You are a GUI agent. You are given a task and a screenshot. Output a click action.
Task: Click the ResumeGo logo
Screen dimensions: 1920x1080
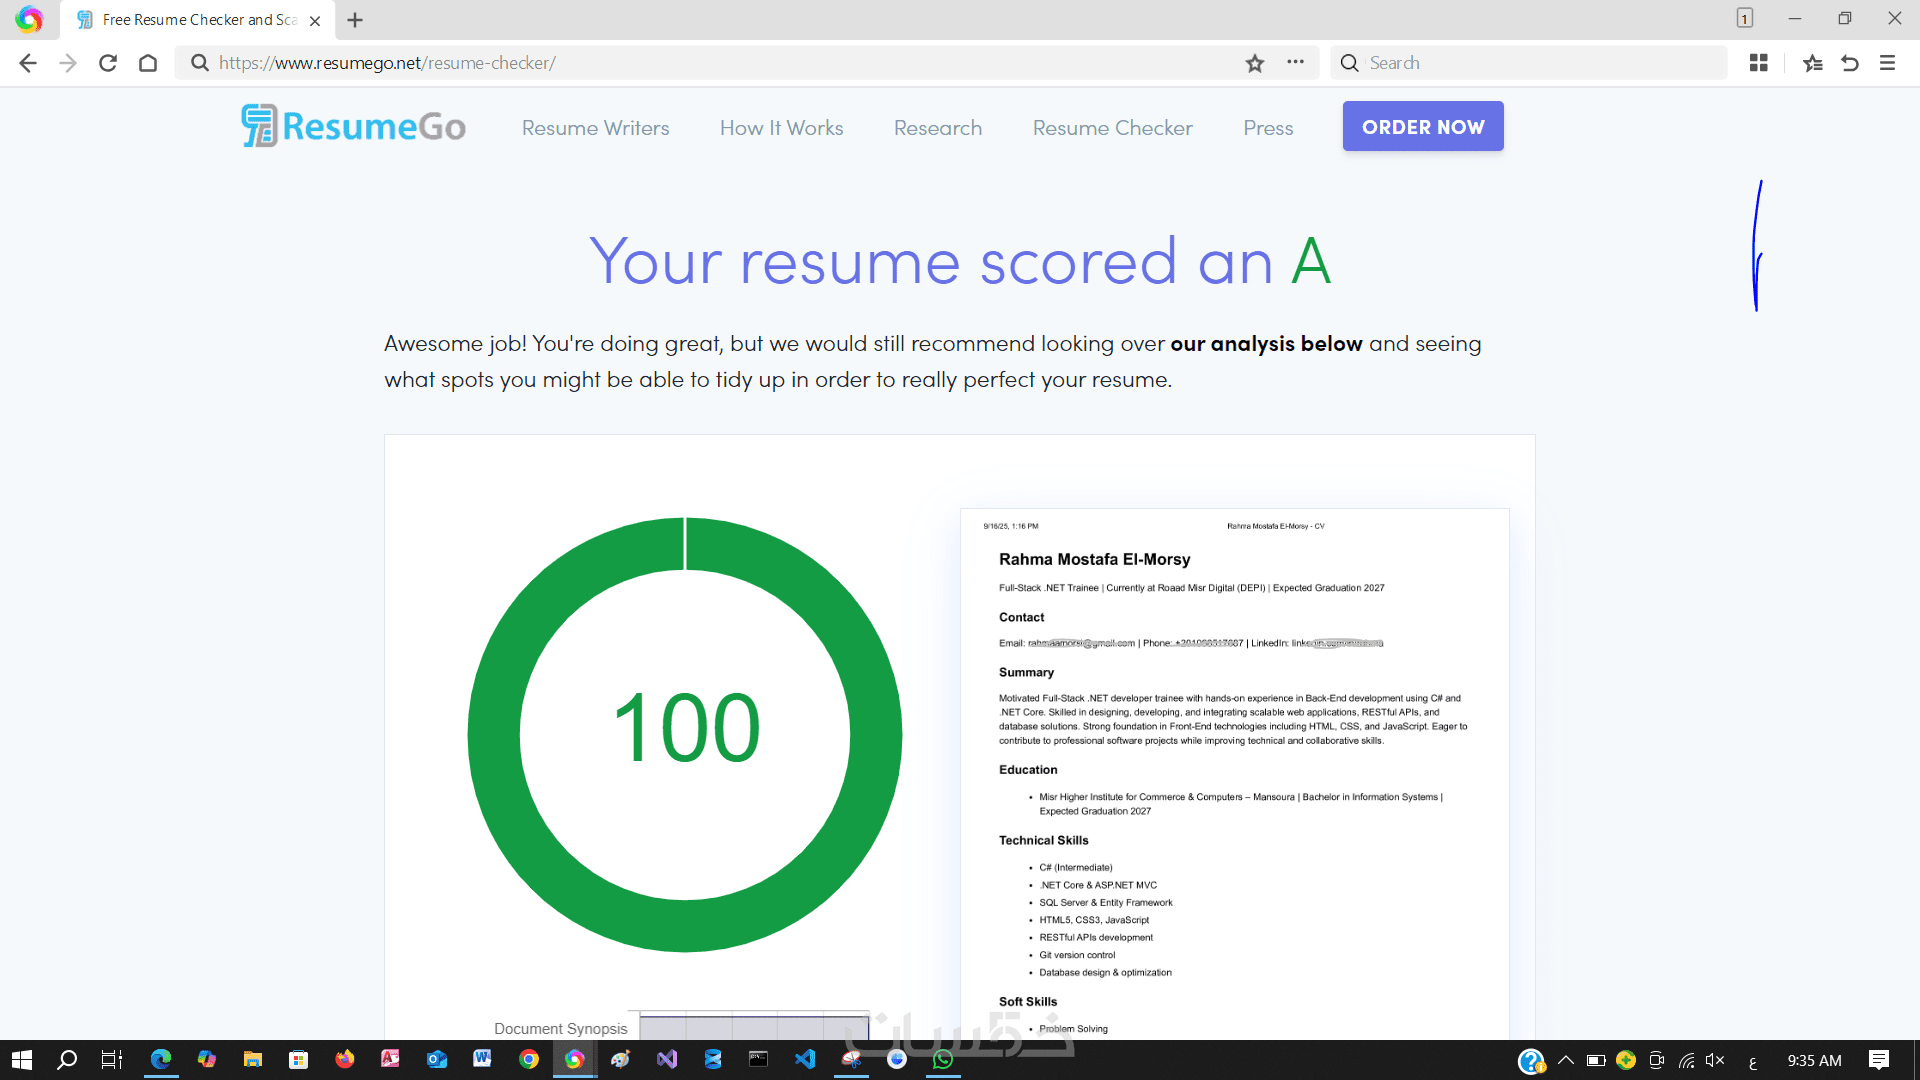tap(354, 126)
